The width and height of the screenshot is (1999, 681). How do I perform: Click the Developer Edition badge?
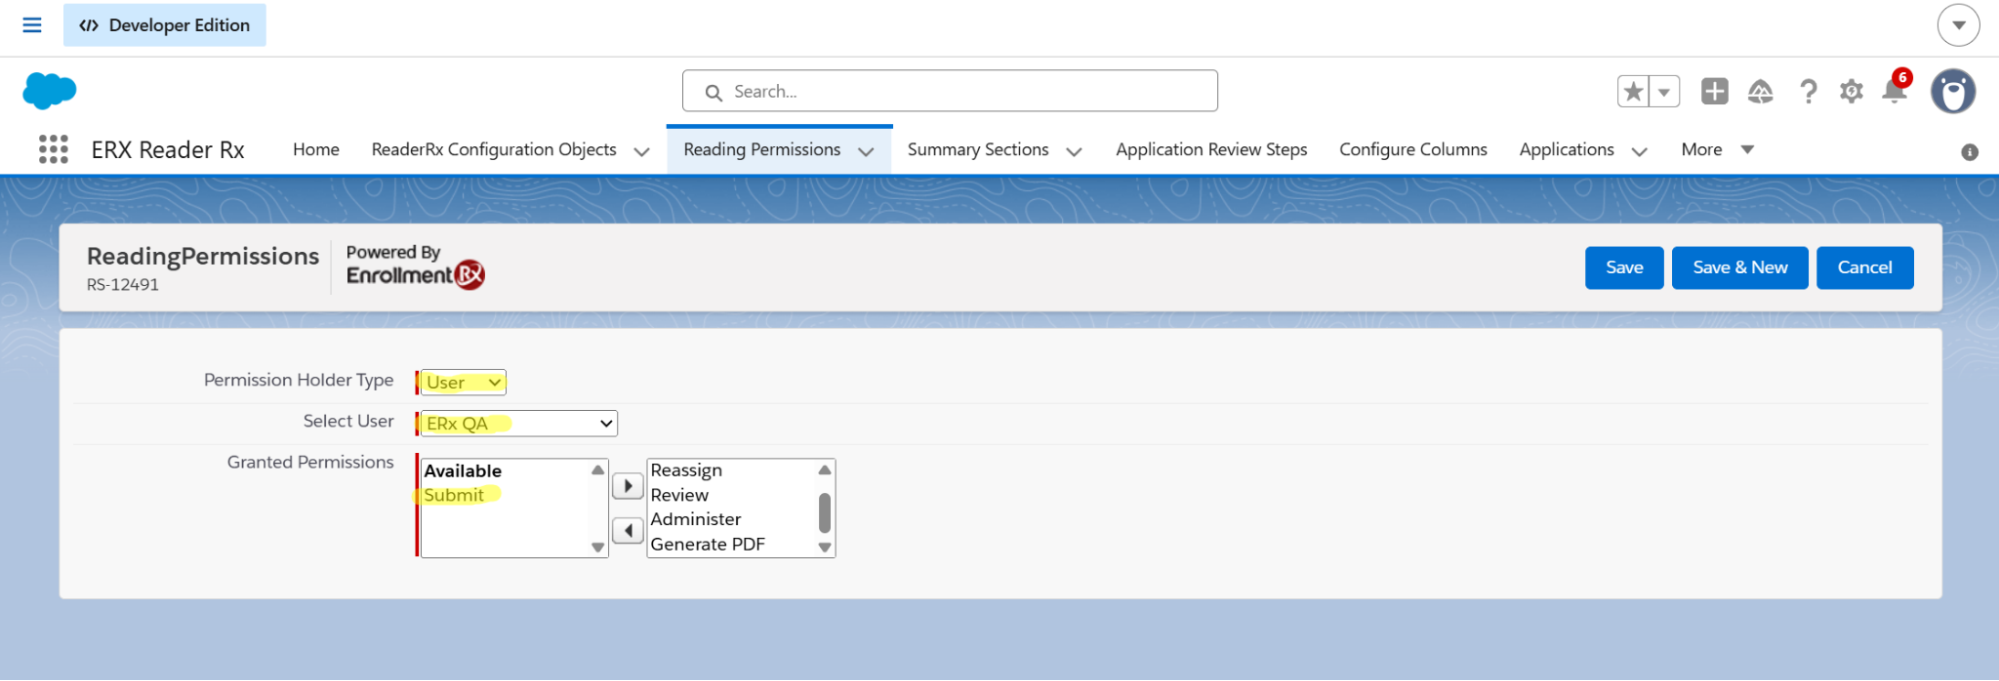pos(165,25)
